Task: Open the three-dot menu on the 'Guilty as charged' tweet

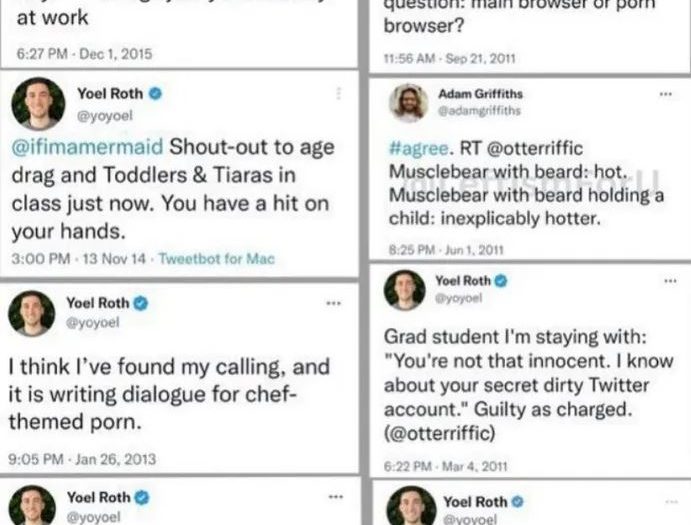Action: 669,281
